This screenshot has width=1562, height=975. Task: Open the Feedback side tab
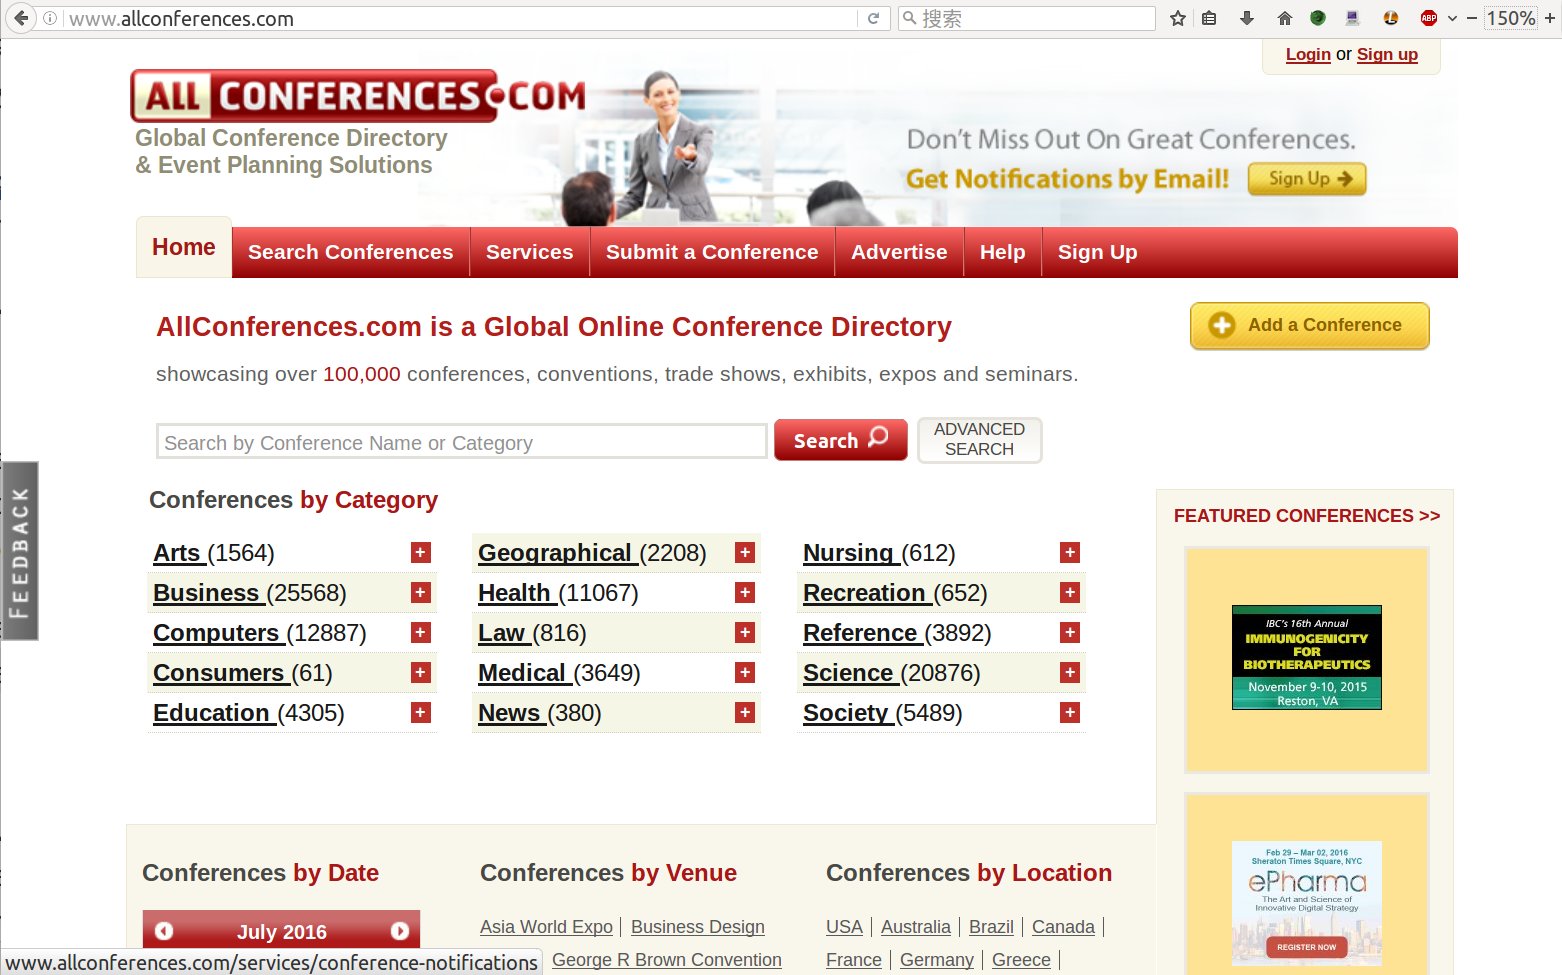19,551
